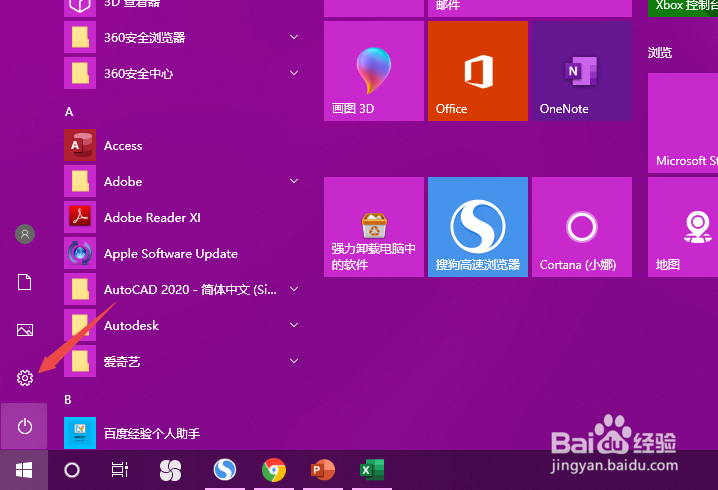The width and height of the screenshot is (718, 490).
Task: Open Sogou browser from taskbar
Action: [225, 470]
